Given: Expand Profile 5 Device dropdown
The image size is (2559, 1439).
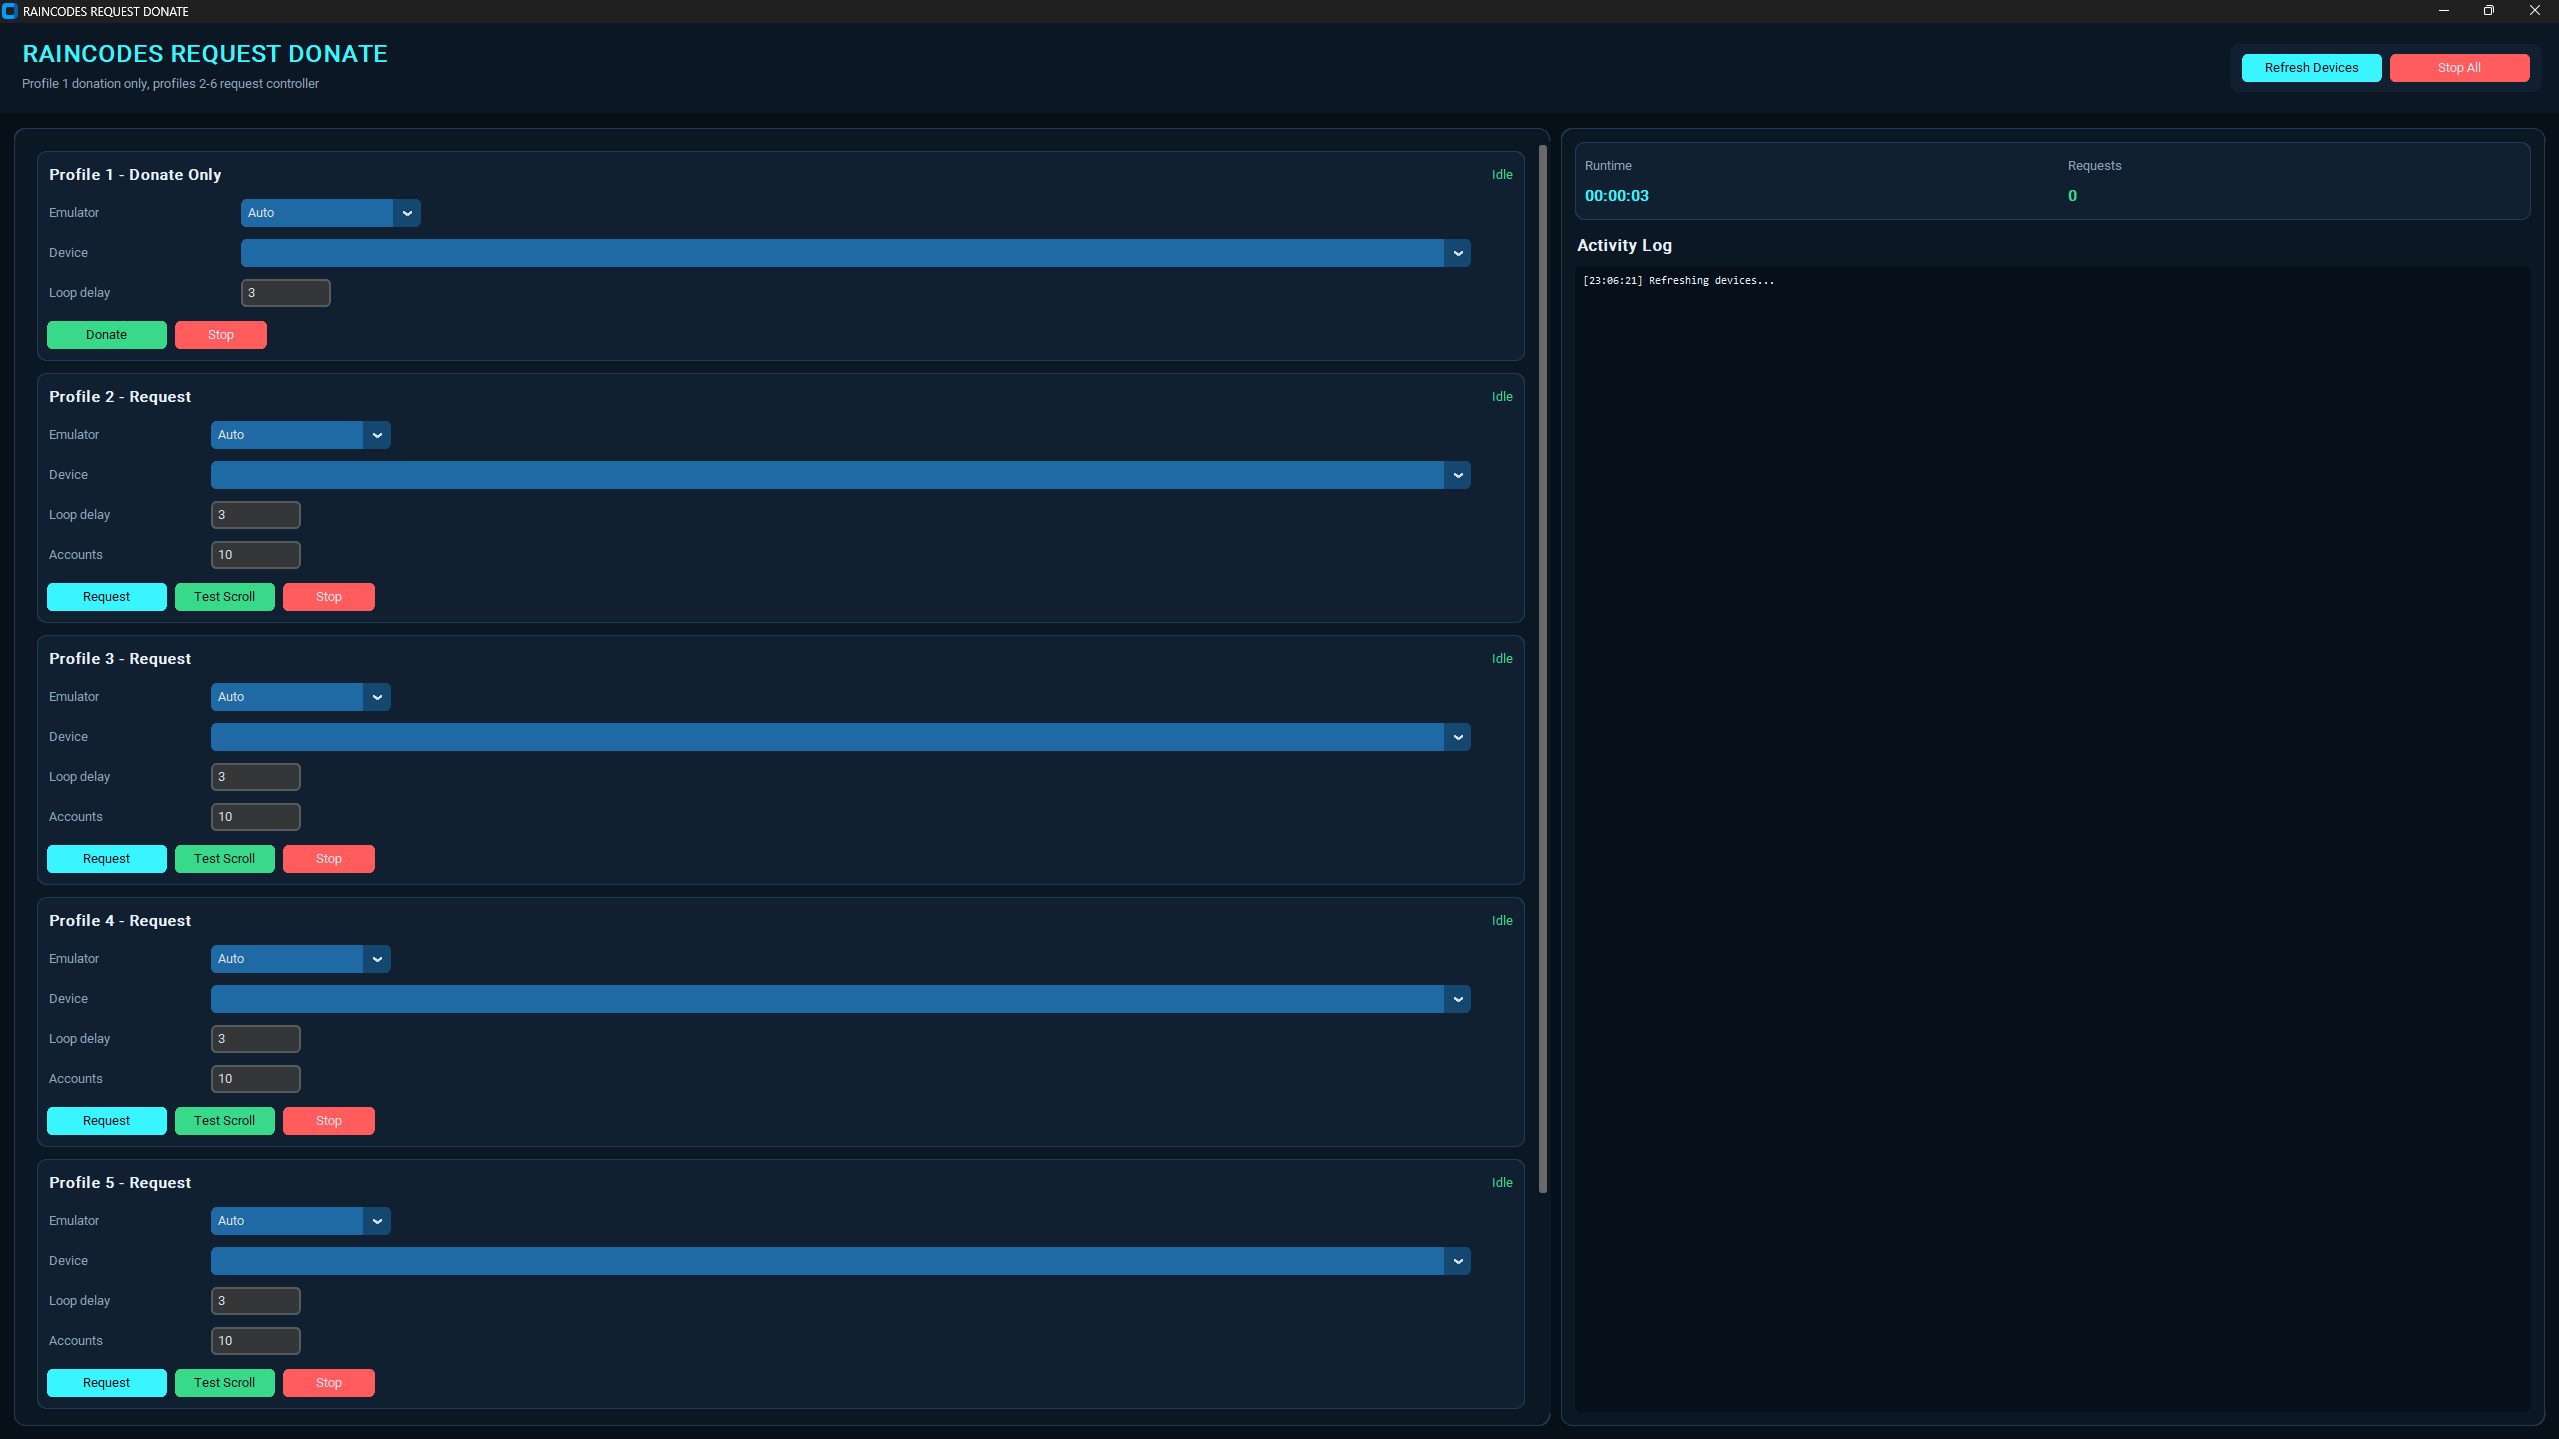Looking at the screenshot, I should pos(840,1261).
